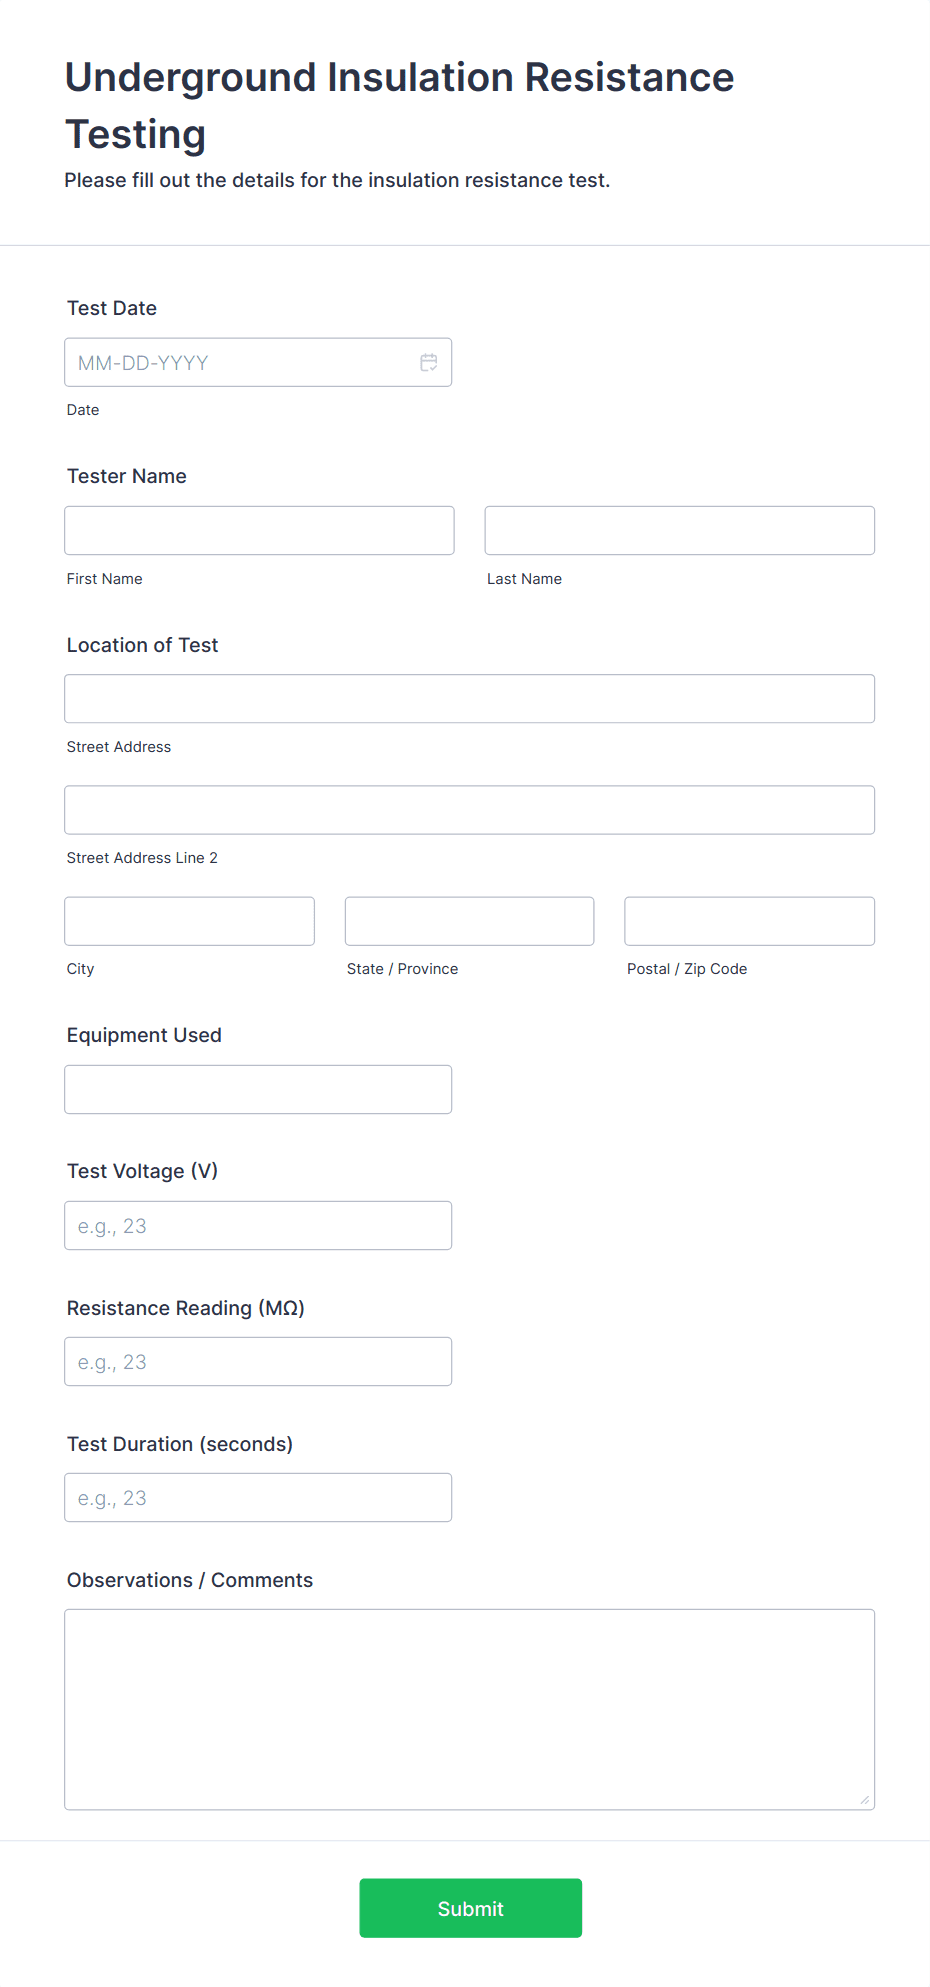Viewport: 930px width, 1987px height.
Task: Grab the textarea resize handle corner
Action: (865, 1800)
